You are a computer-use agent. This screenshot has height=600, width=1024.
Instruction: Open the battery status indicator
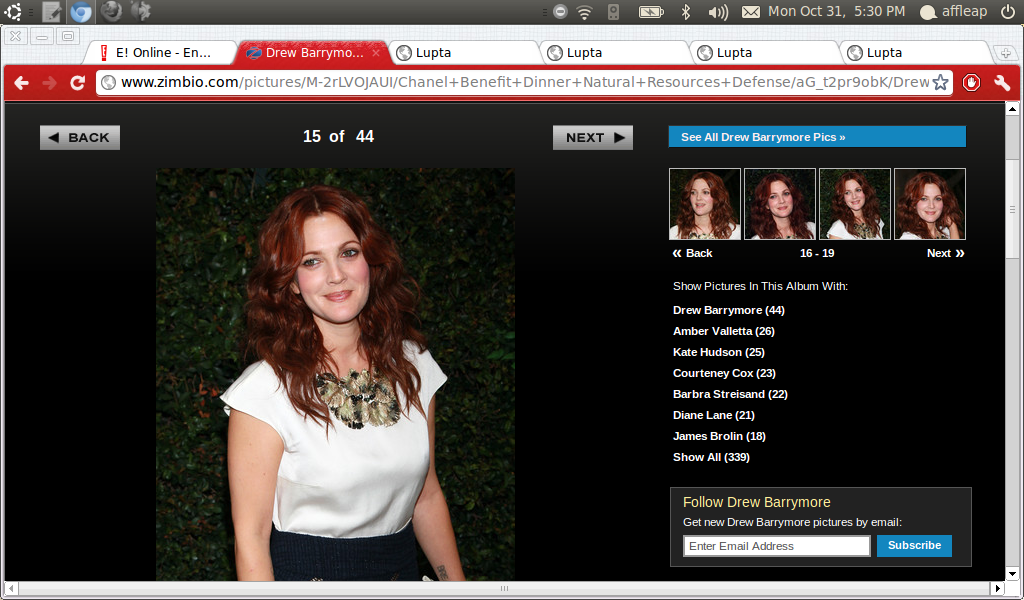click(x=650, y=12)
